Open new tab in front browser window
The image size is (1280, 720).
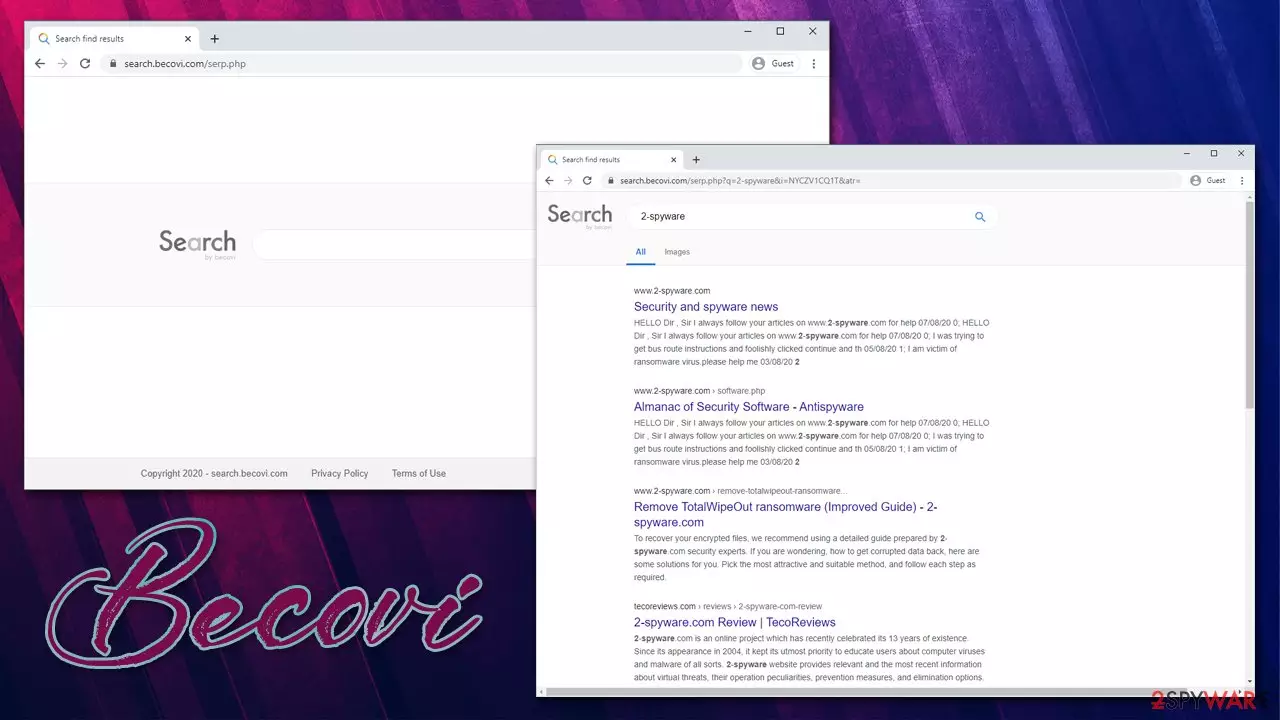tap(696, 160)
